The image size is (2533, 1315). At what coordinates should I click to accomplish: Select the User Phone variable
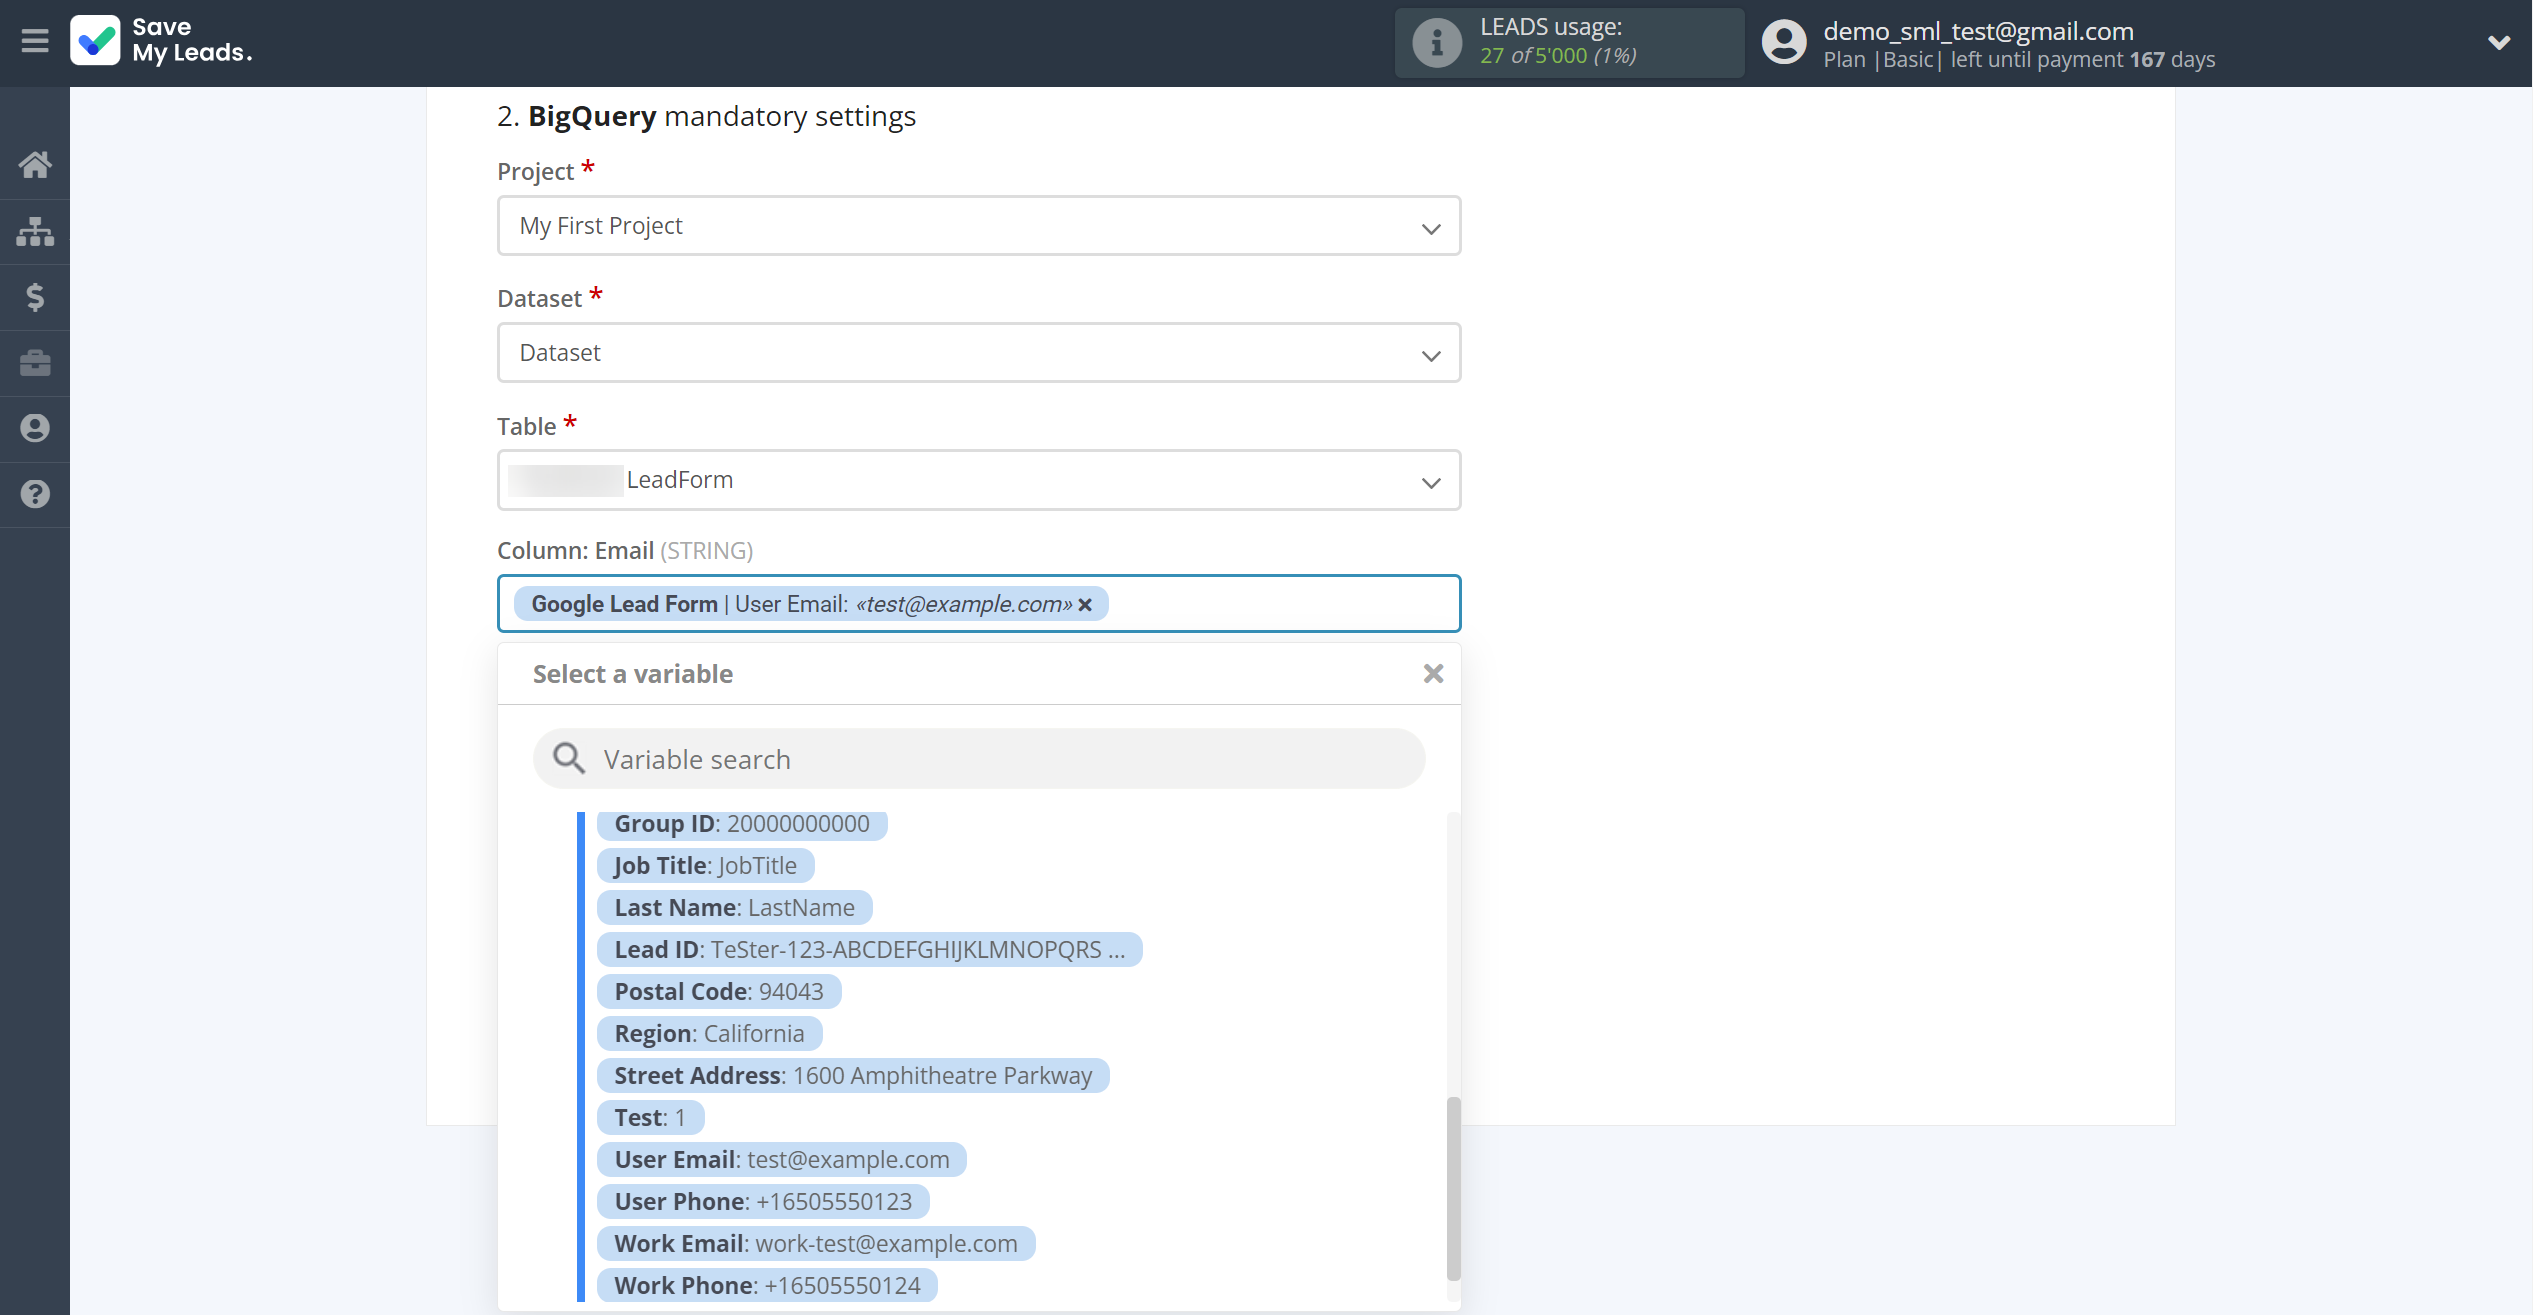[x=763, y=1202]
